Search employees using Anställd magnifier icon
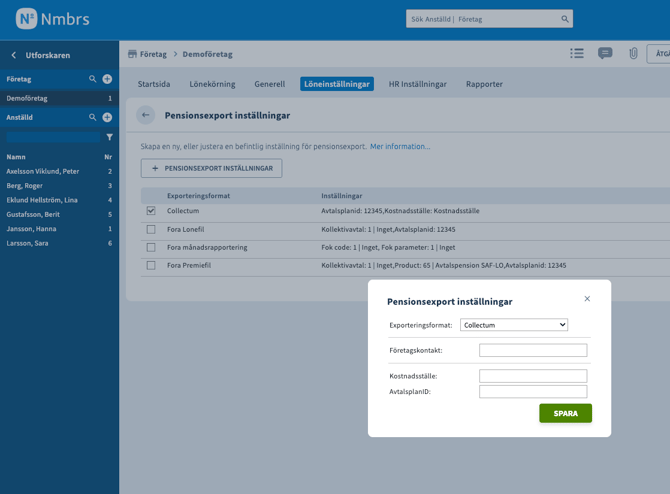Viewport: 670px width, 494px height. click(x=93, y=117)
